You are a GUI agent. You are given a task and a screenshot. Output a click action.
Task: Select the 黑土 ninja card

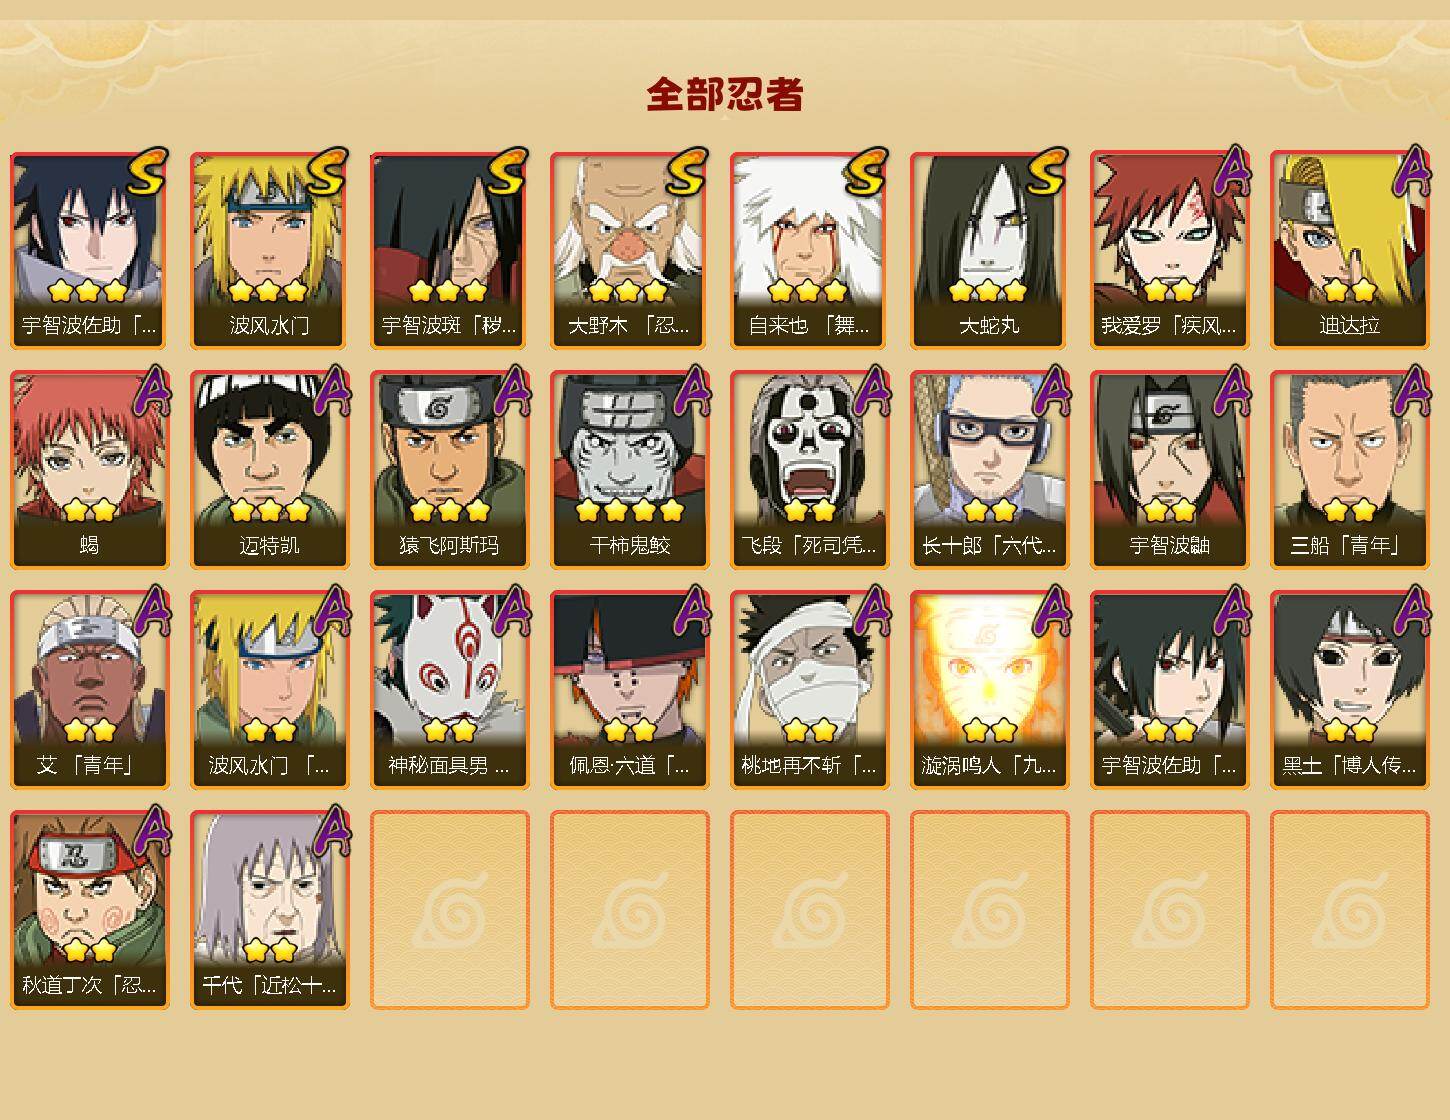coord(1349,690)
